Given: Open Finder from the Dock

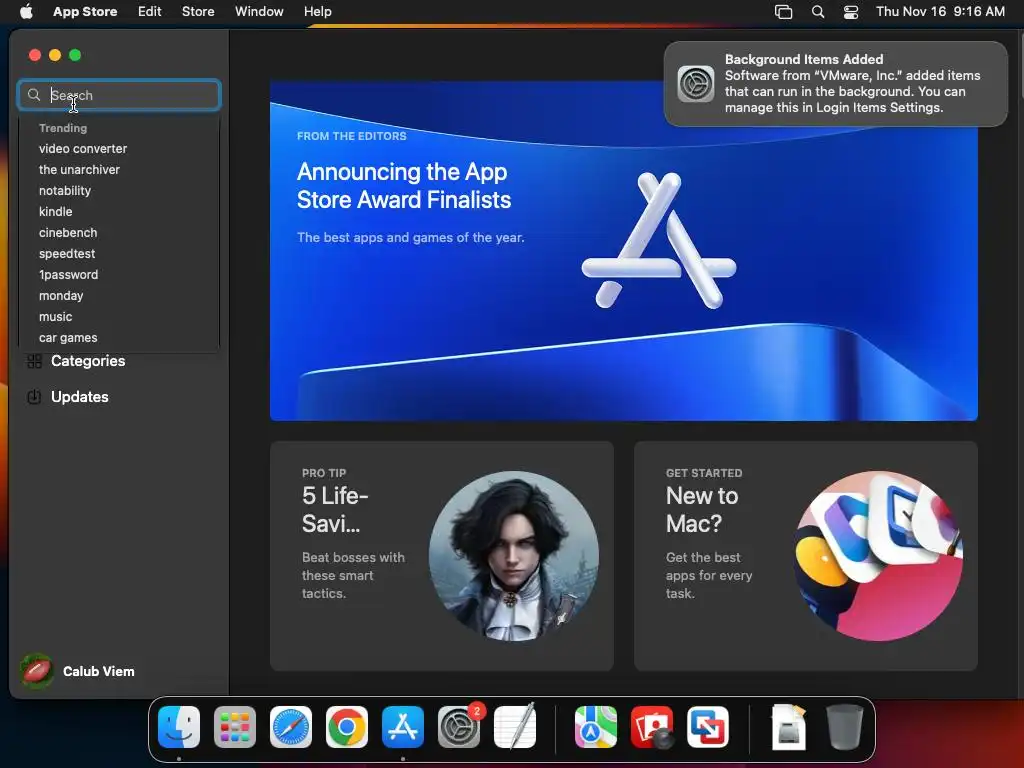Looking at the screenshot, I should tap(179, 727).
